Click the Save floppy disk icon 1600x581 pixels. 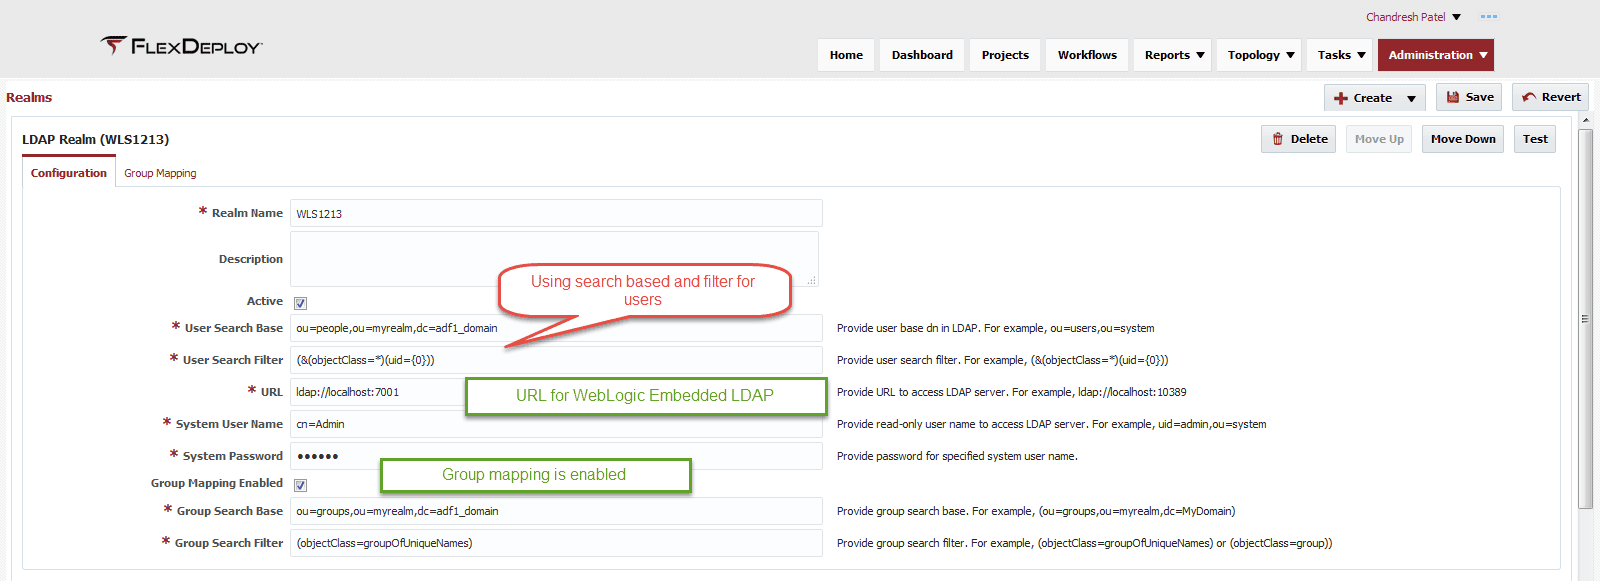(1453, 97)
